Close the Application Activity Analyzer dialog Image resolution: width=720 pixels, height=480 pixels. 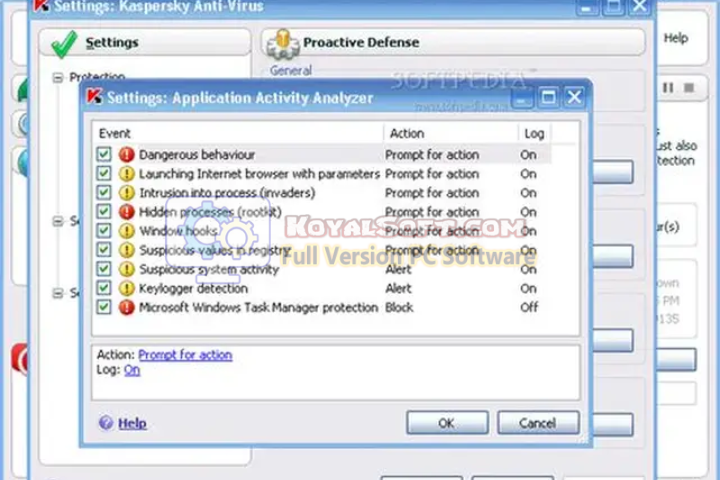(x=574, y=97)
